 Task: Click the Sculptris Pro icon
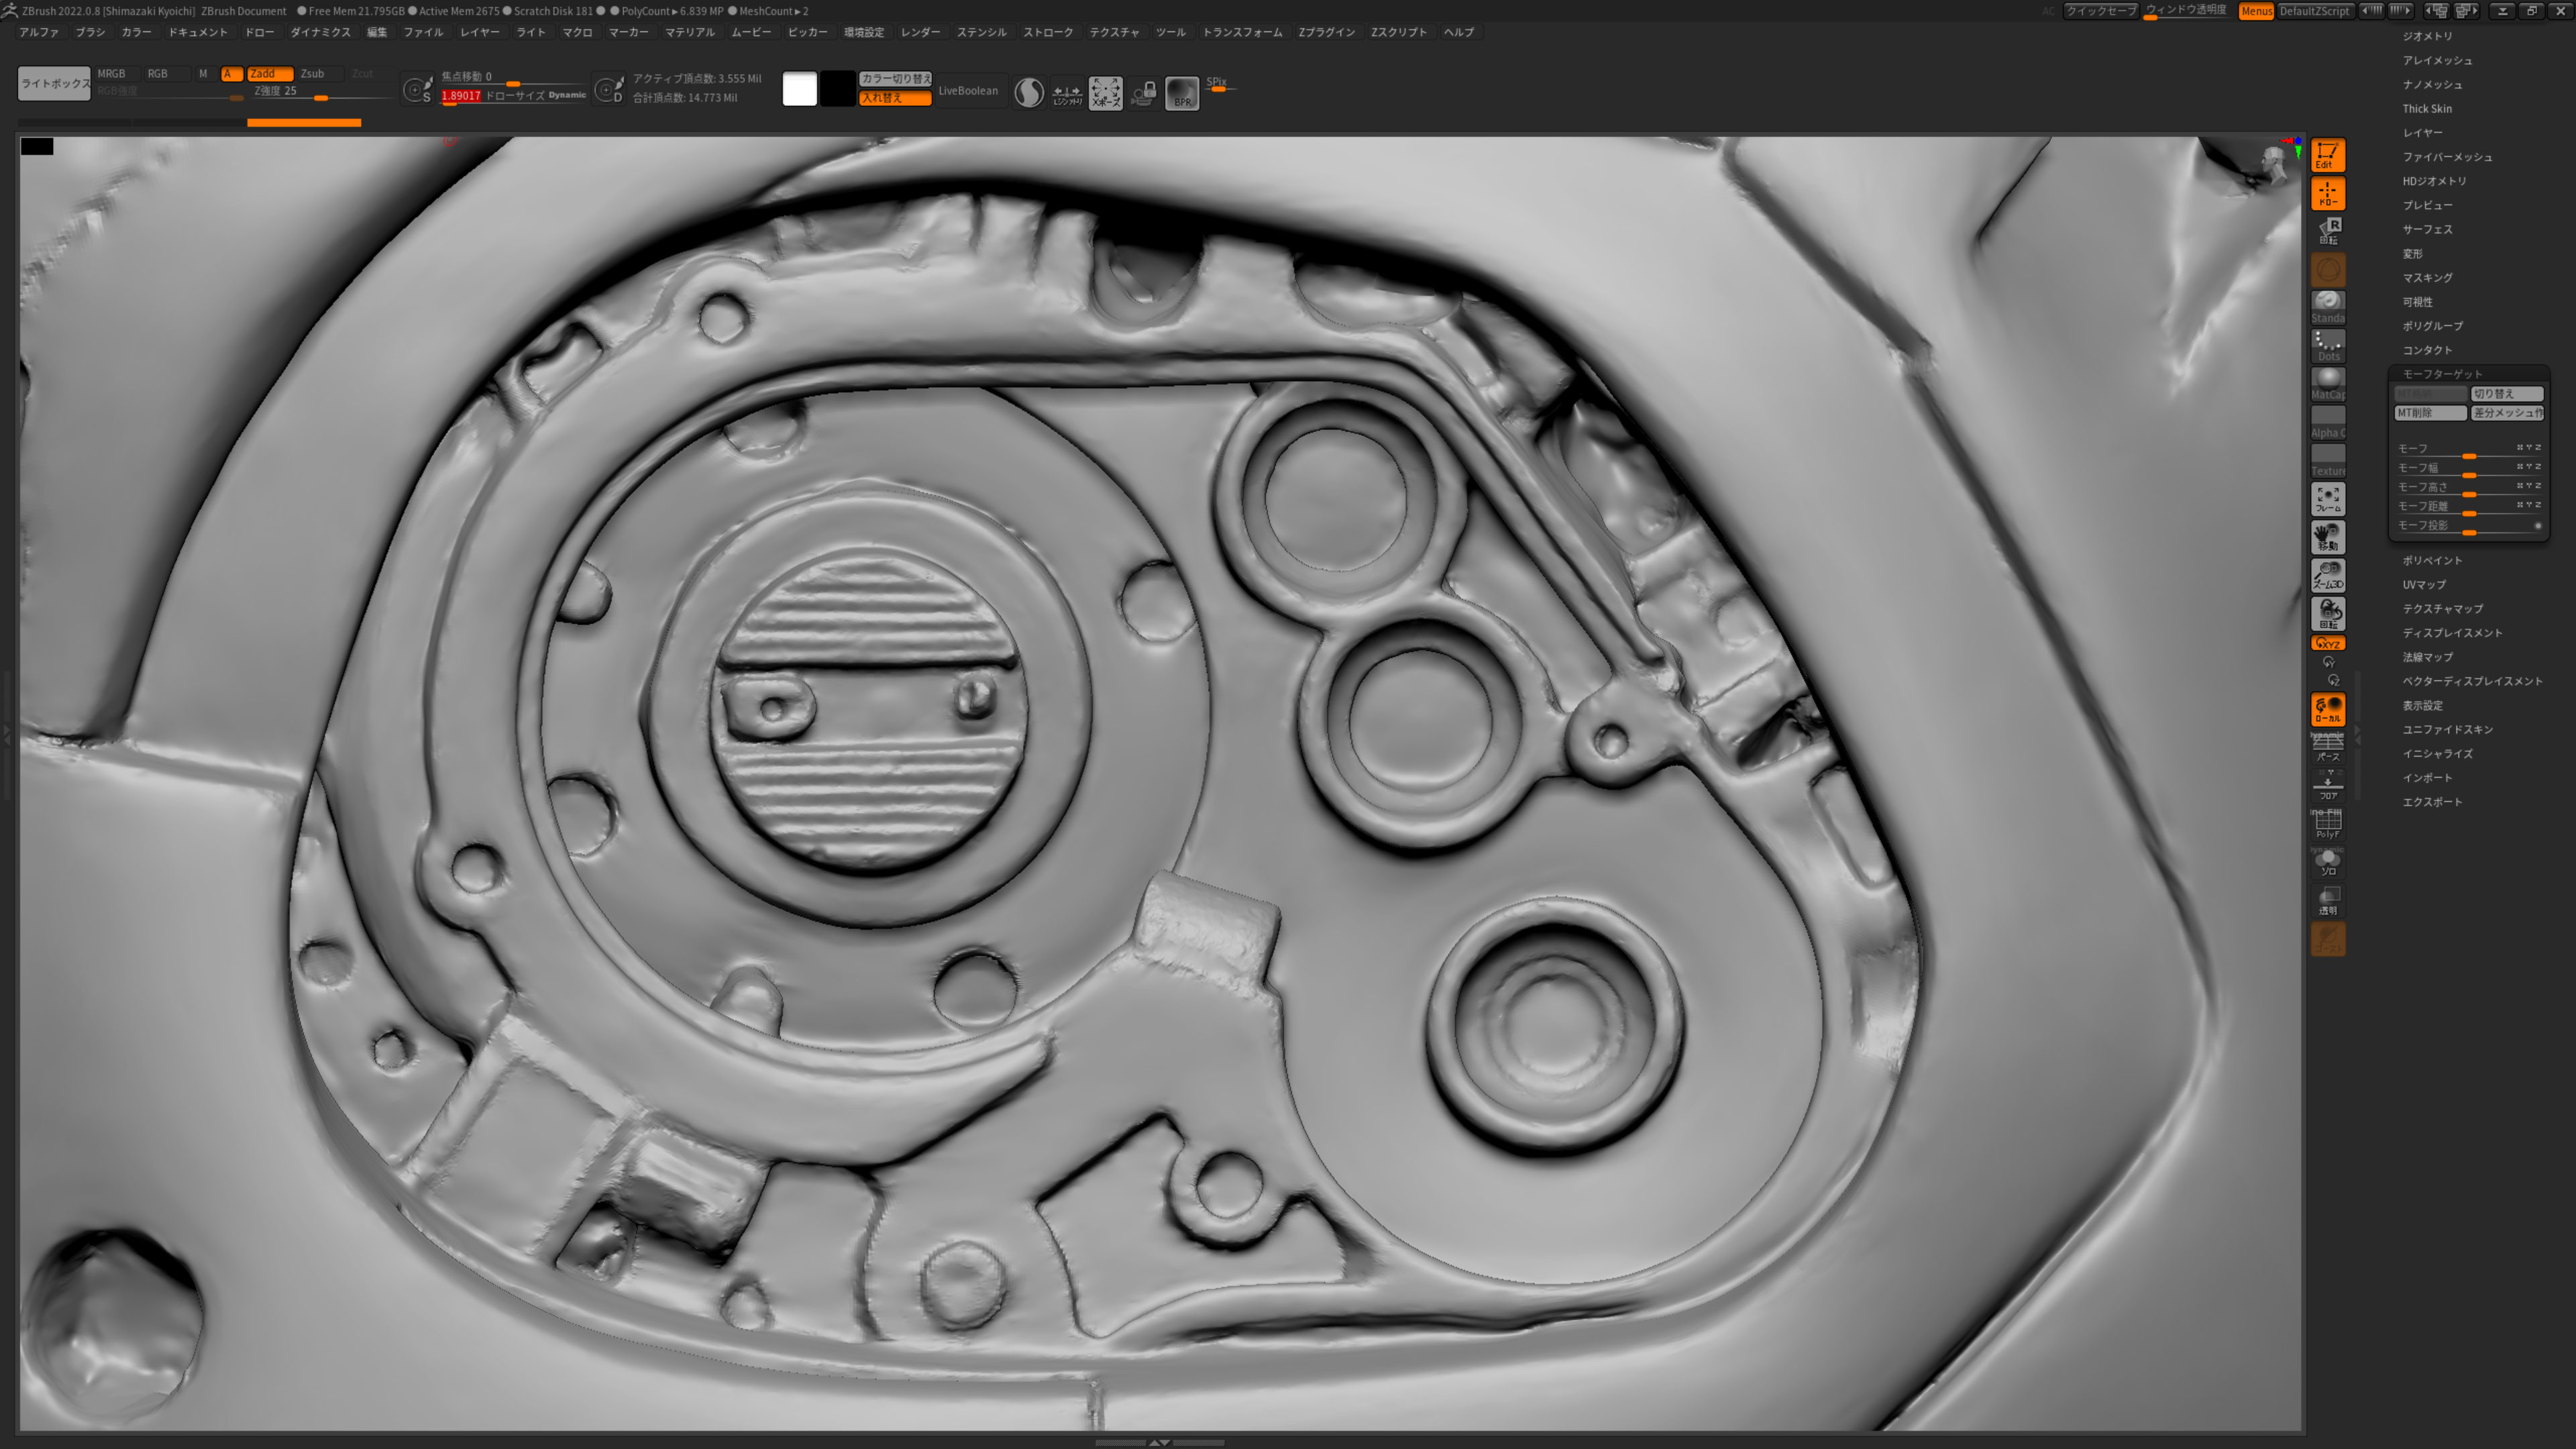point(1029,93)
